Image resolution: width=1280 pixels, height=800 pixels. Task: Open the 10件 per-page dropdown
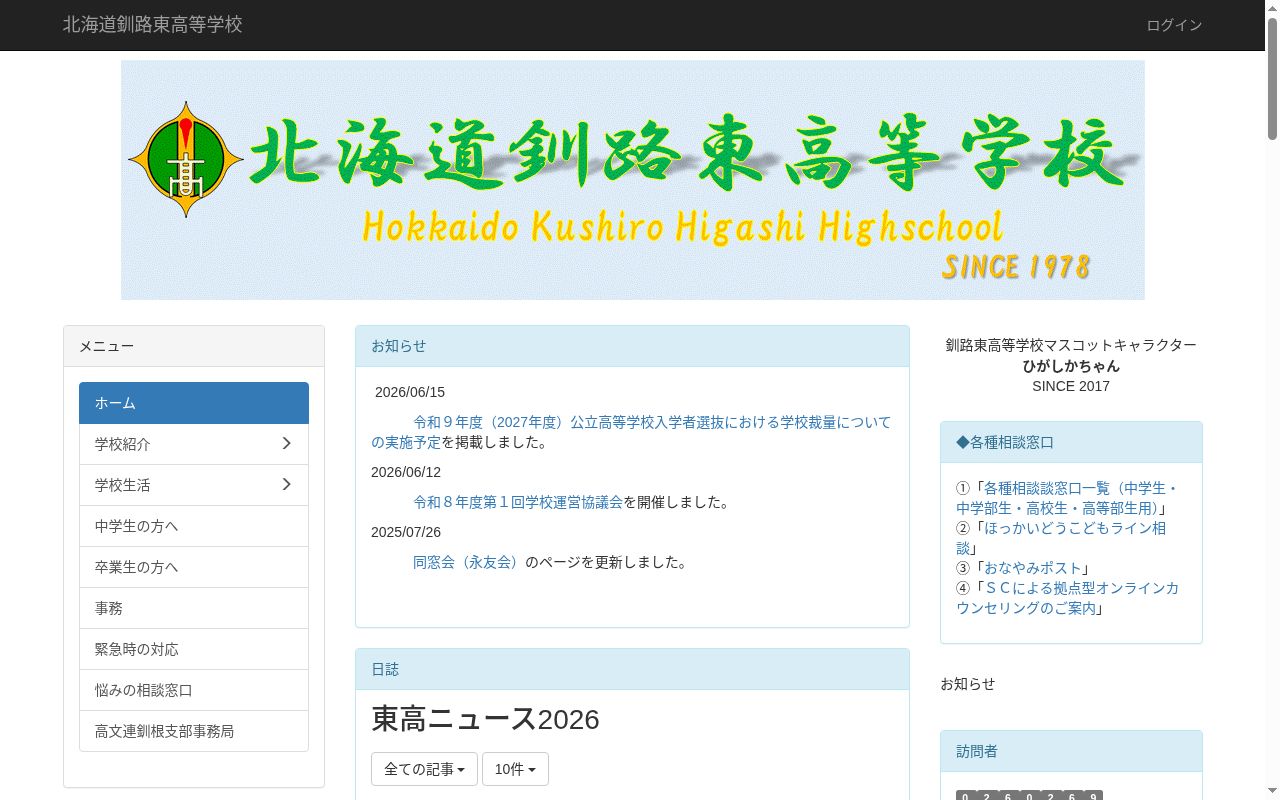click(515, 769)
